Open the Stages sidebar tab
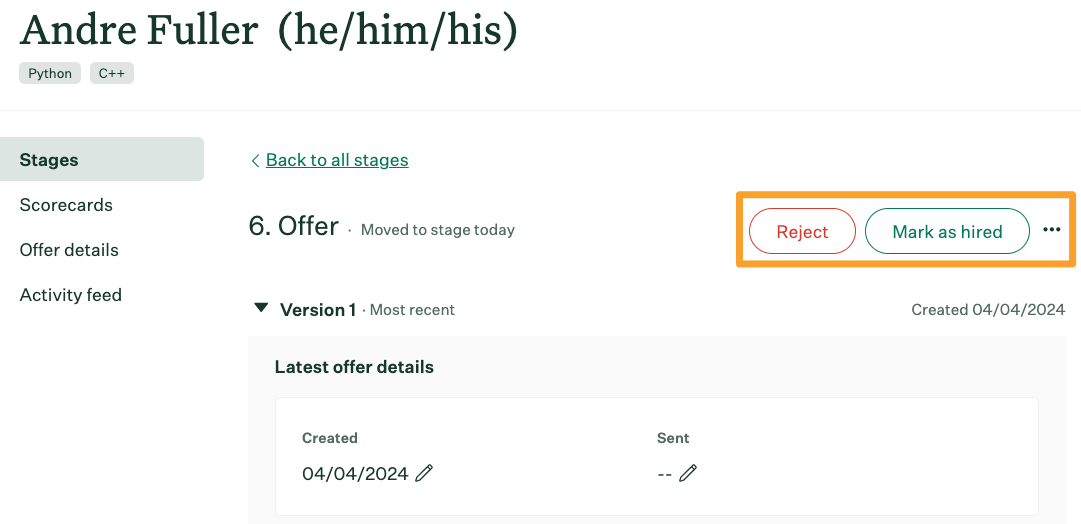The image size is (1081, 524). click(x=102, y=159)
